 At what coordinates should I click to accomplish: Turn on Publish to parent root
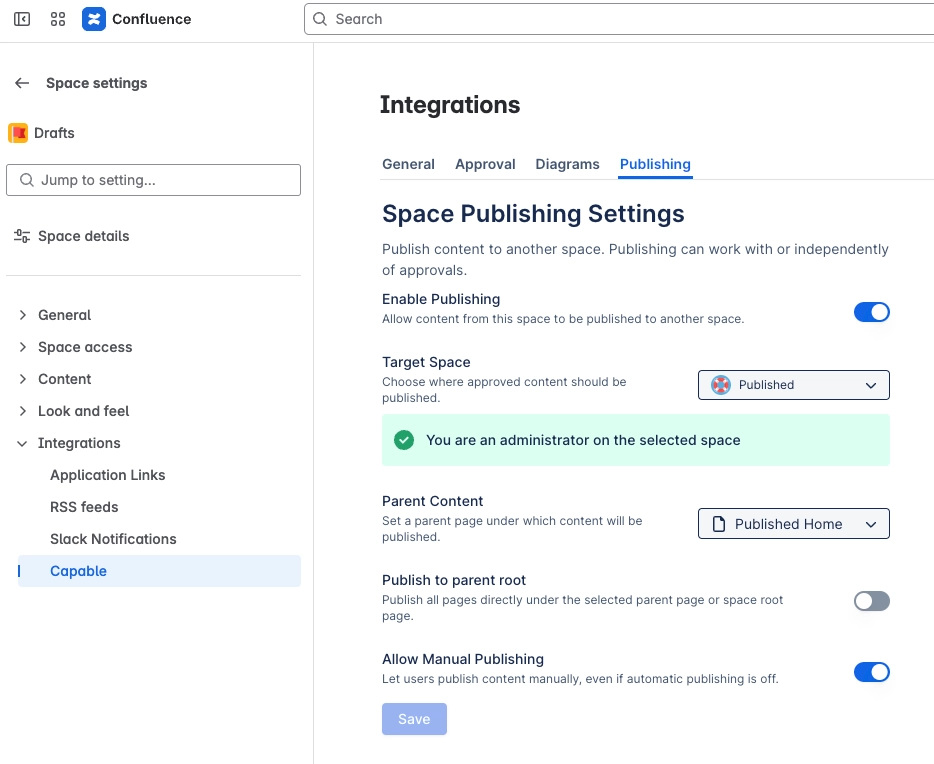[x=871, y=601]
